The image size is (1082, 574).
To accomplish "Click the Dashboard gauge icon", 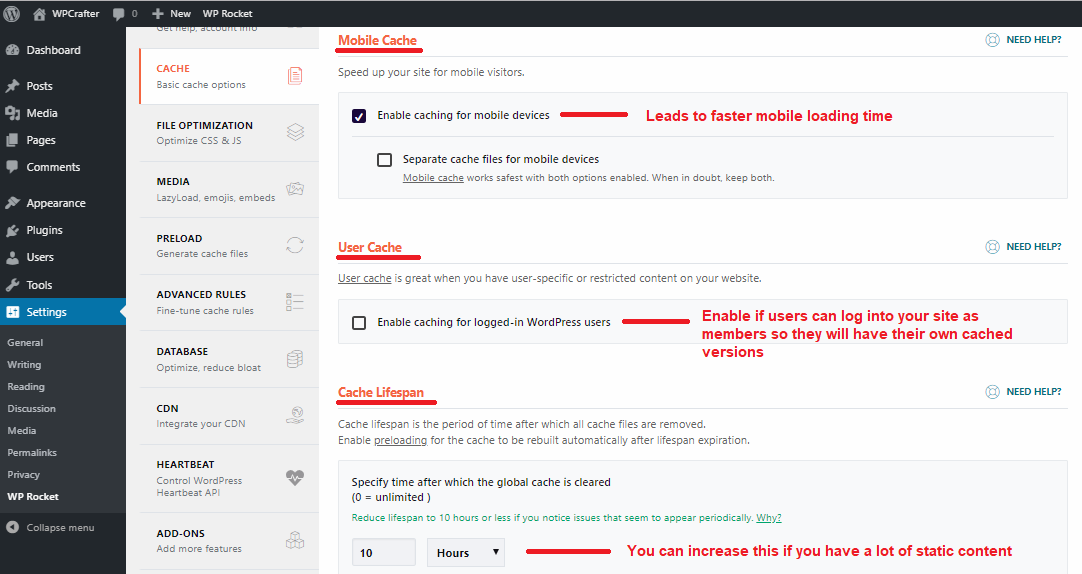I will 12,50.
